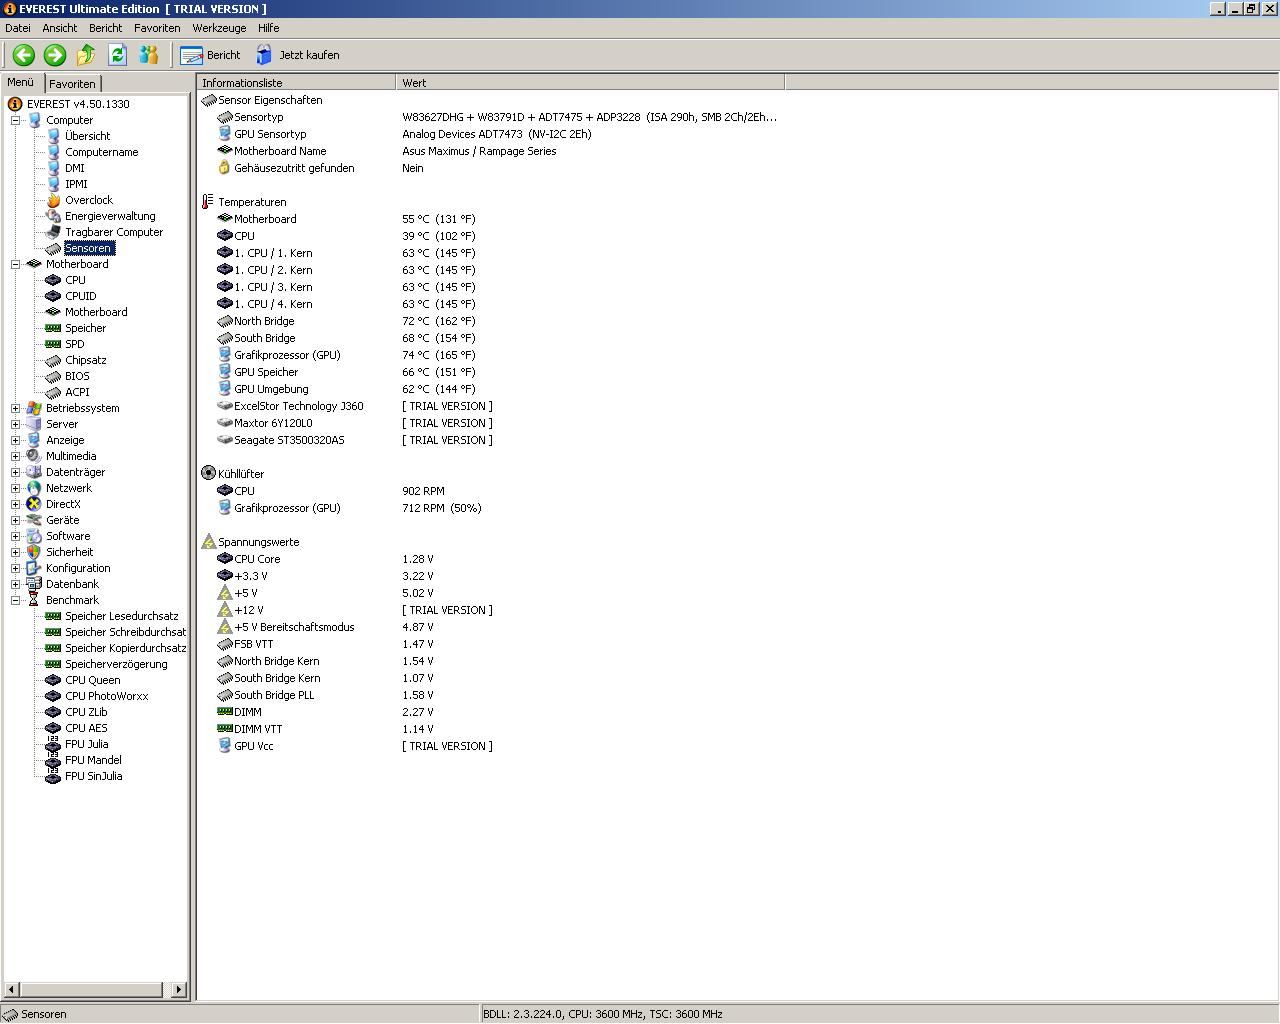Select the ACPI tree item
Image resolution: width=1280 pixels, height=1024 pixels.
[77, 392]
